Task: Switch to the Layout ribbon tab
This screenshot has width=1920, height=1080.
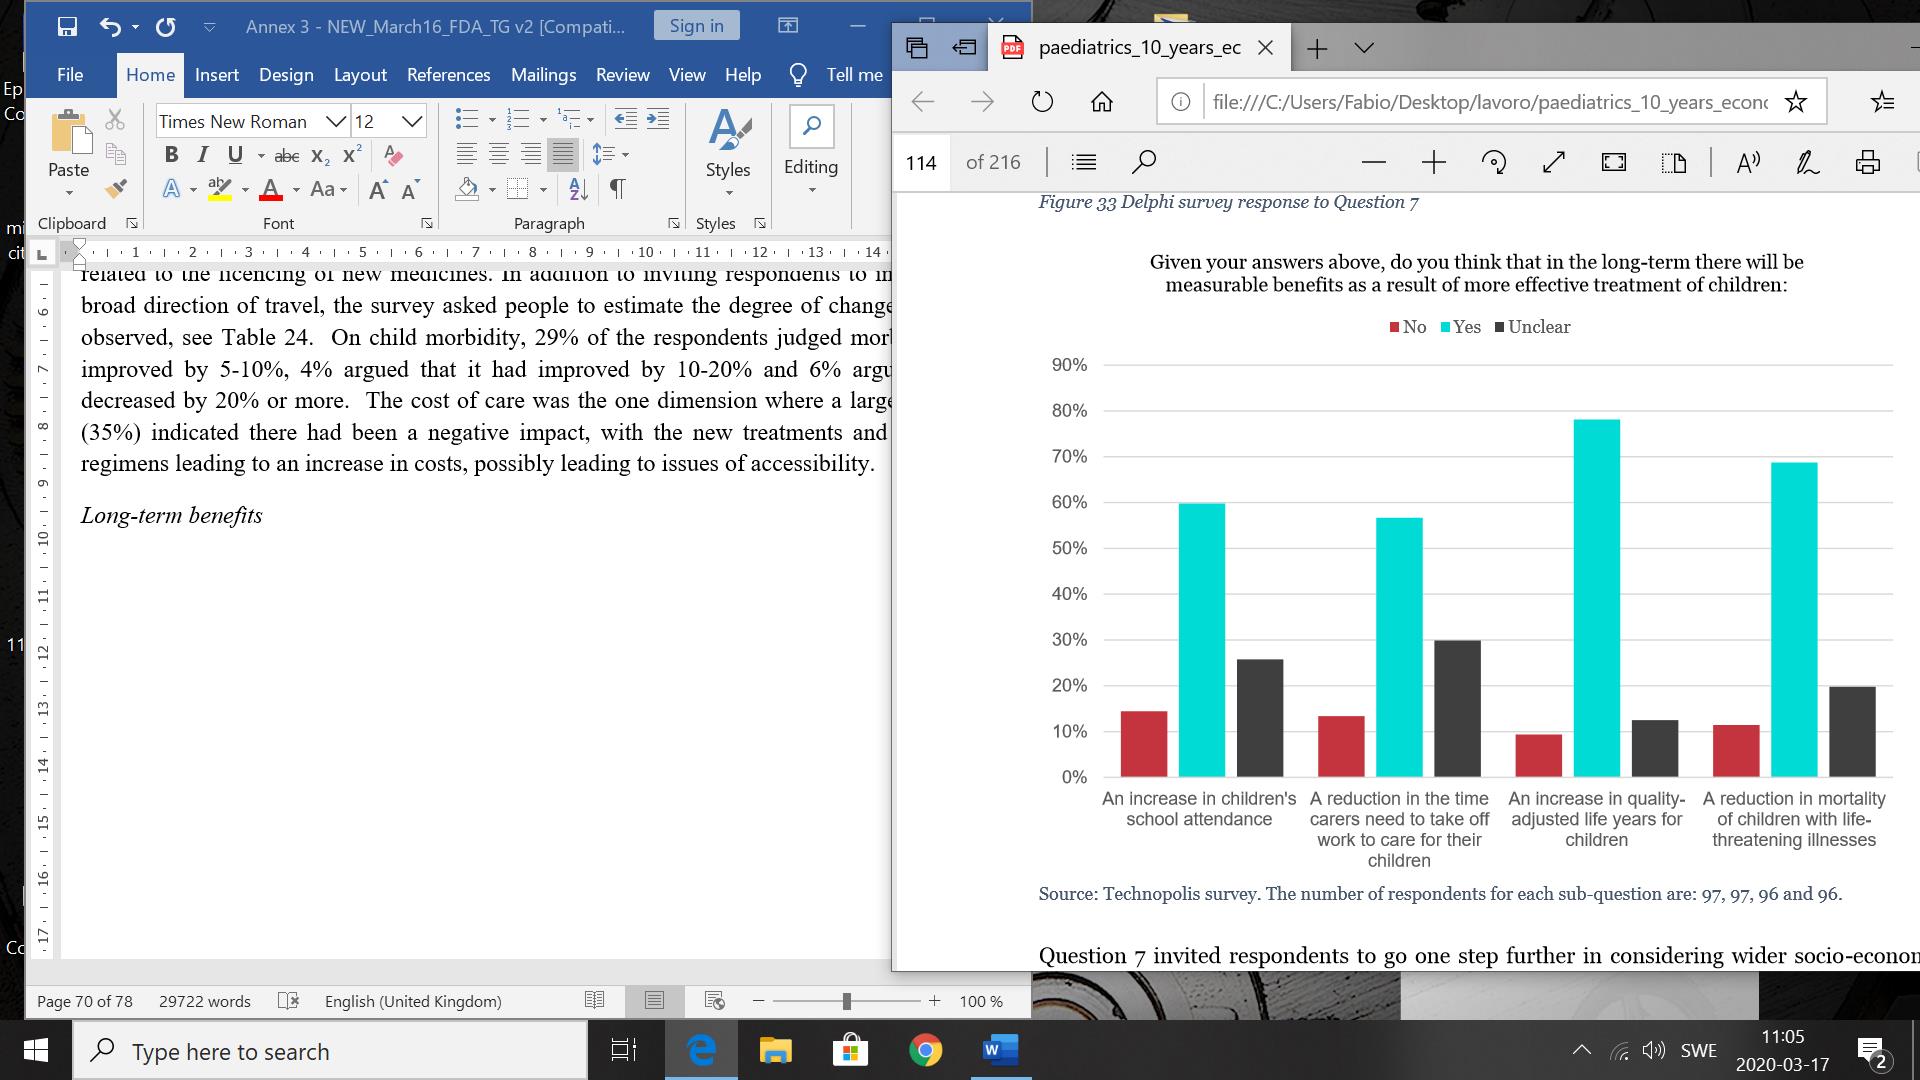Action: click(360, 75)
